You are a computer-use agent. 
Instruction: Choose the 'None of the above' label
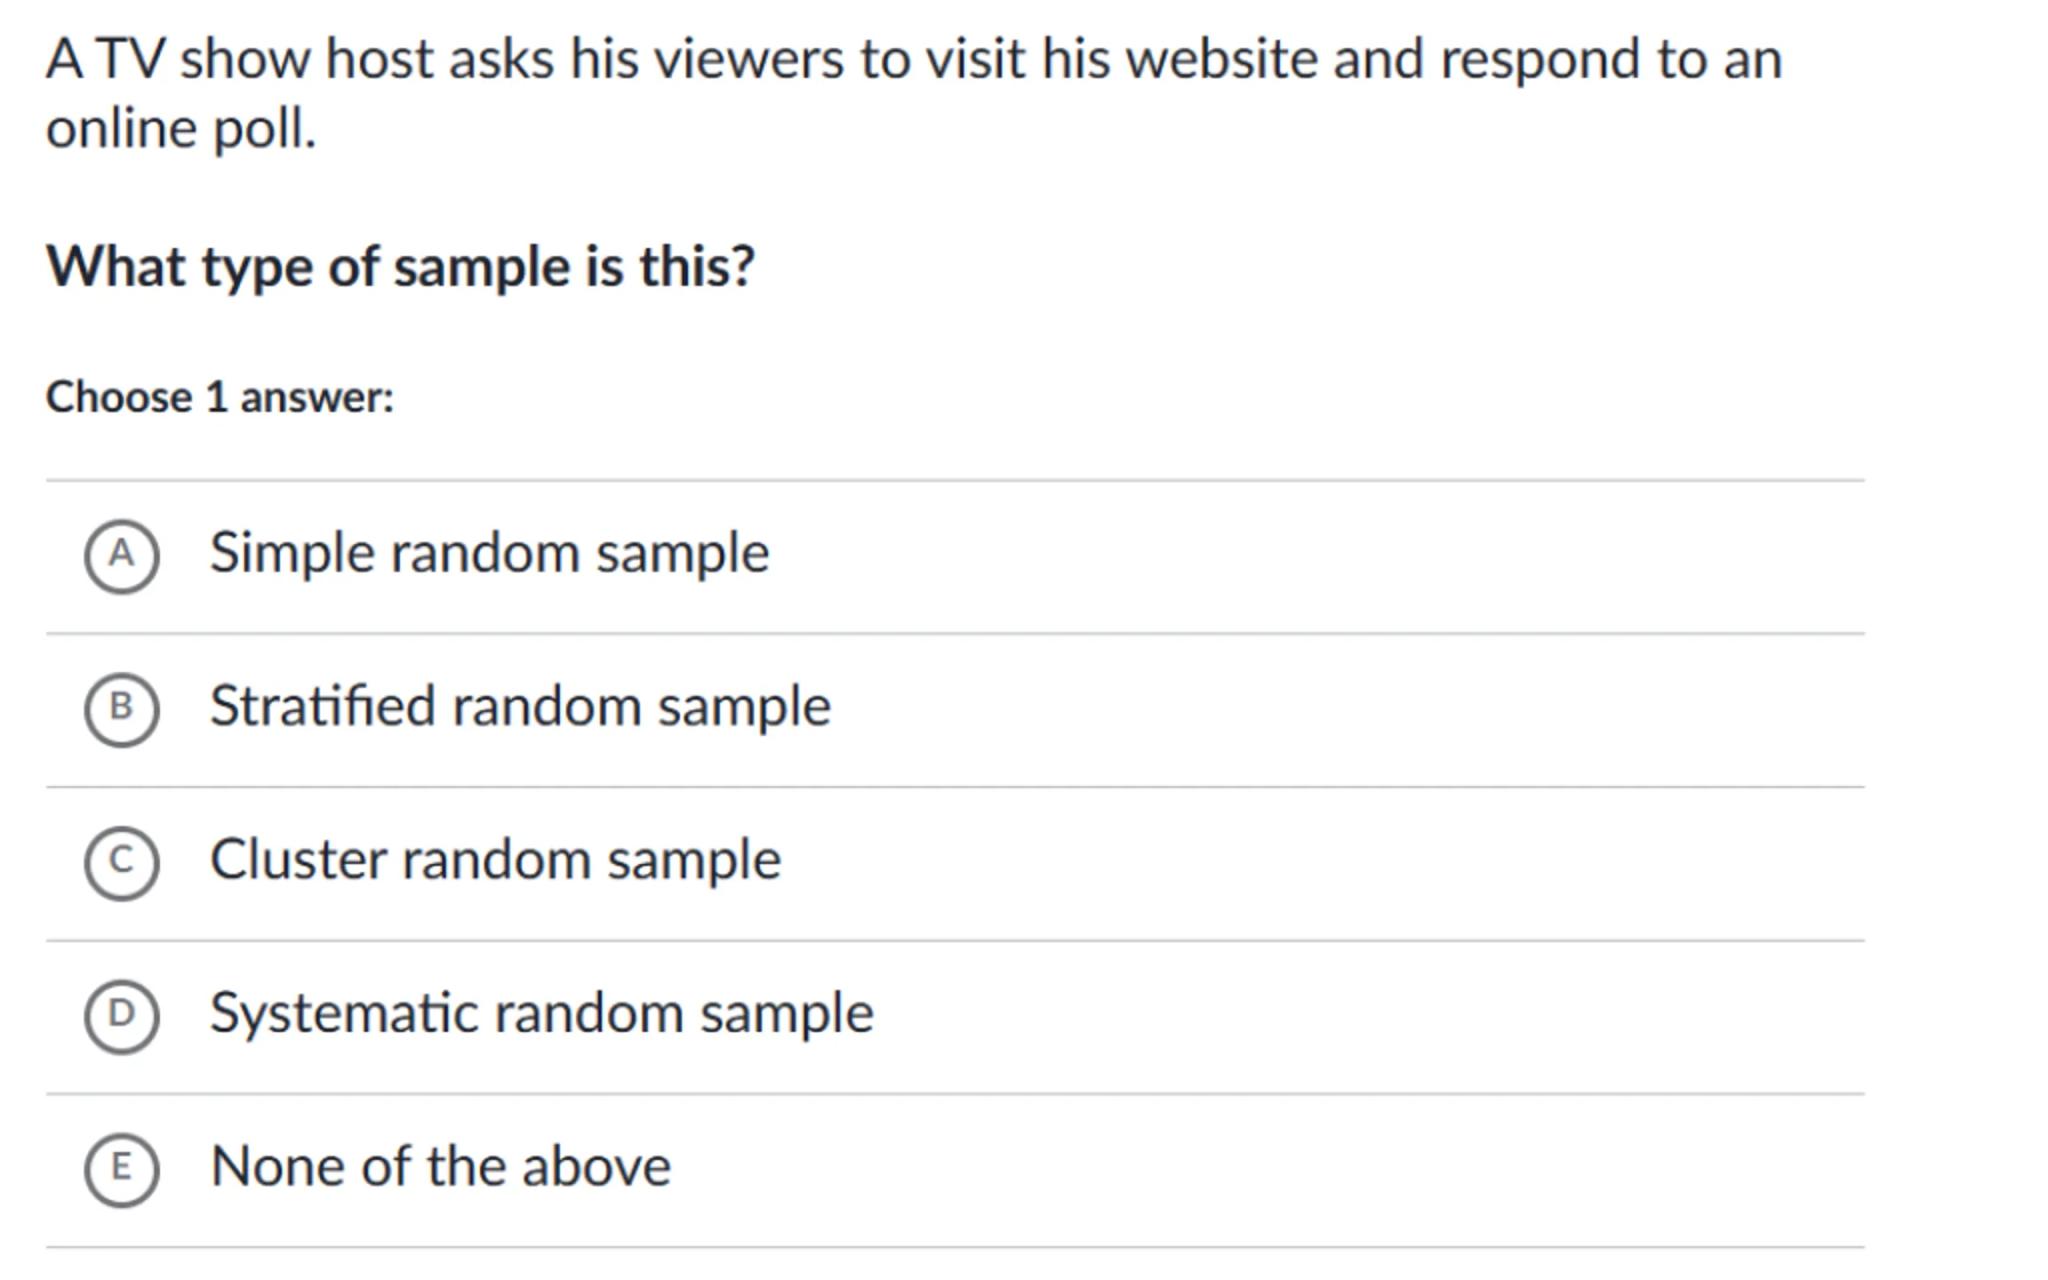coord(440,1167)
